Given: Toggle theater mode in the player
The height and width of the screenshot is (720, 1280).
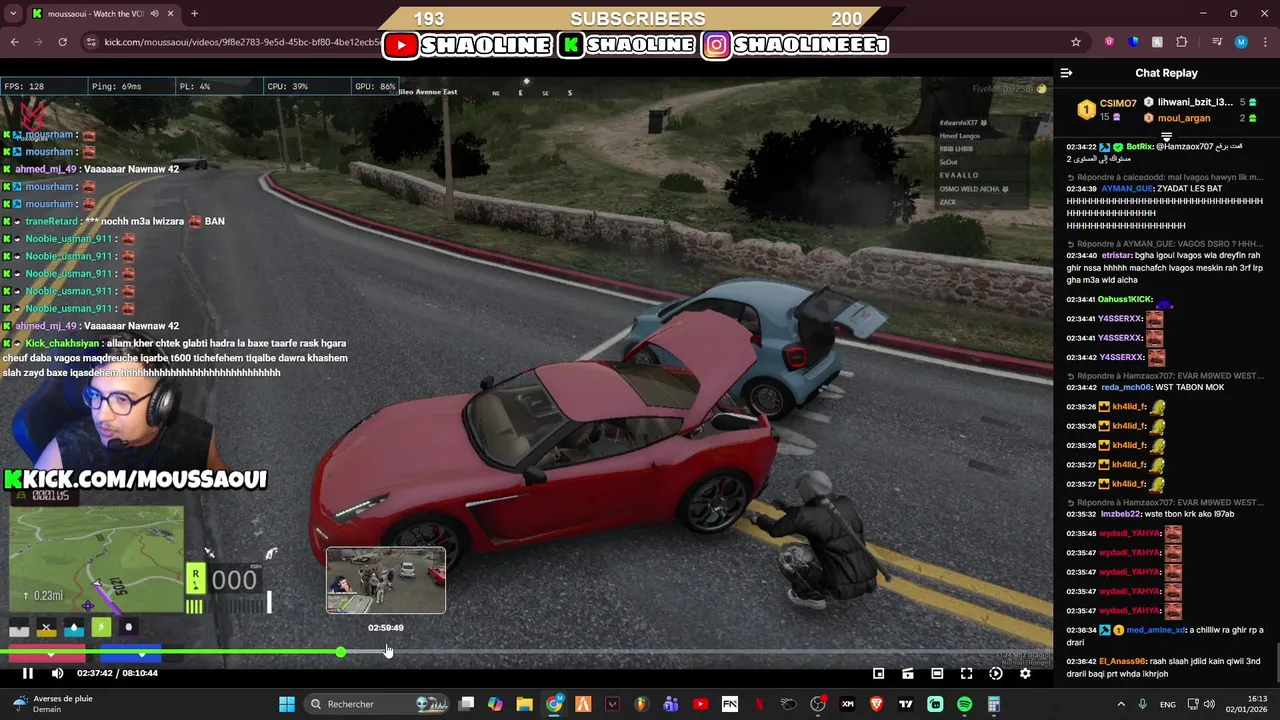Looking at the screenshot, I should (937, 673).
